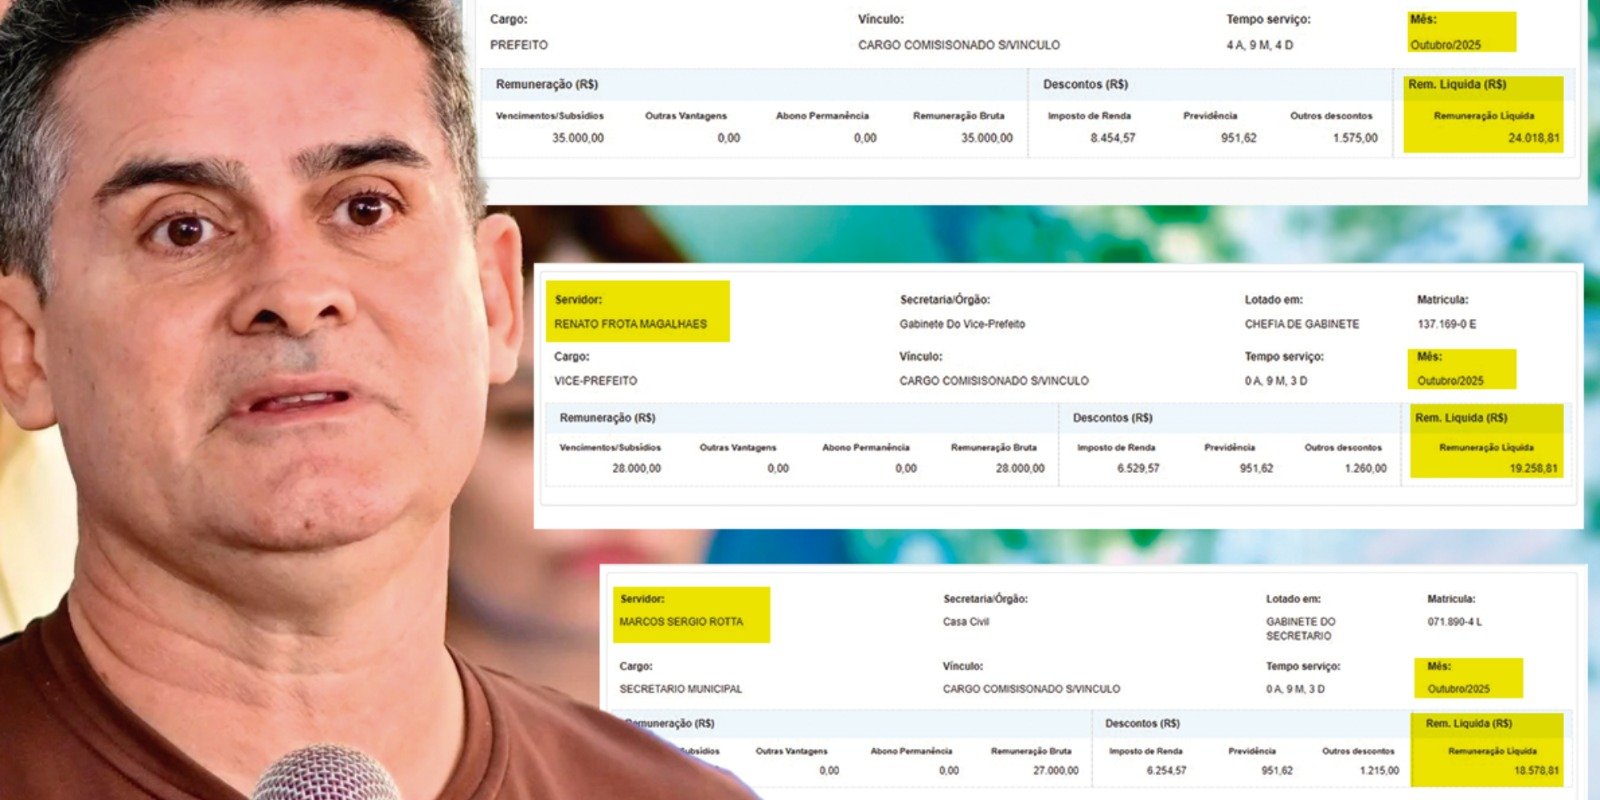
Task: Click gross pay amount 35.000,00 under Remuneração Bruta
Action: pos(986,138)
